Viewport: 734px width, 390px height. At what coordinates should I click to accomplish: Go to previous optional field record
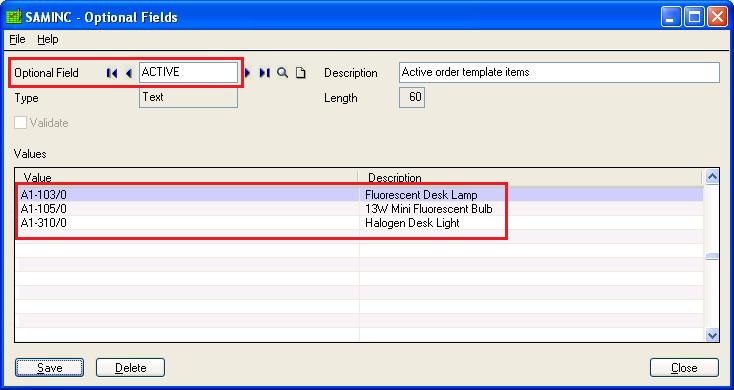point(129,73)
